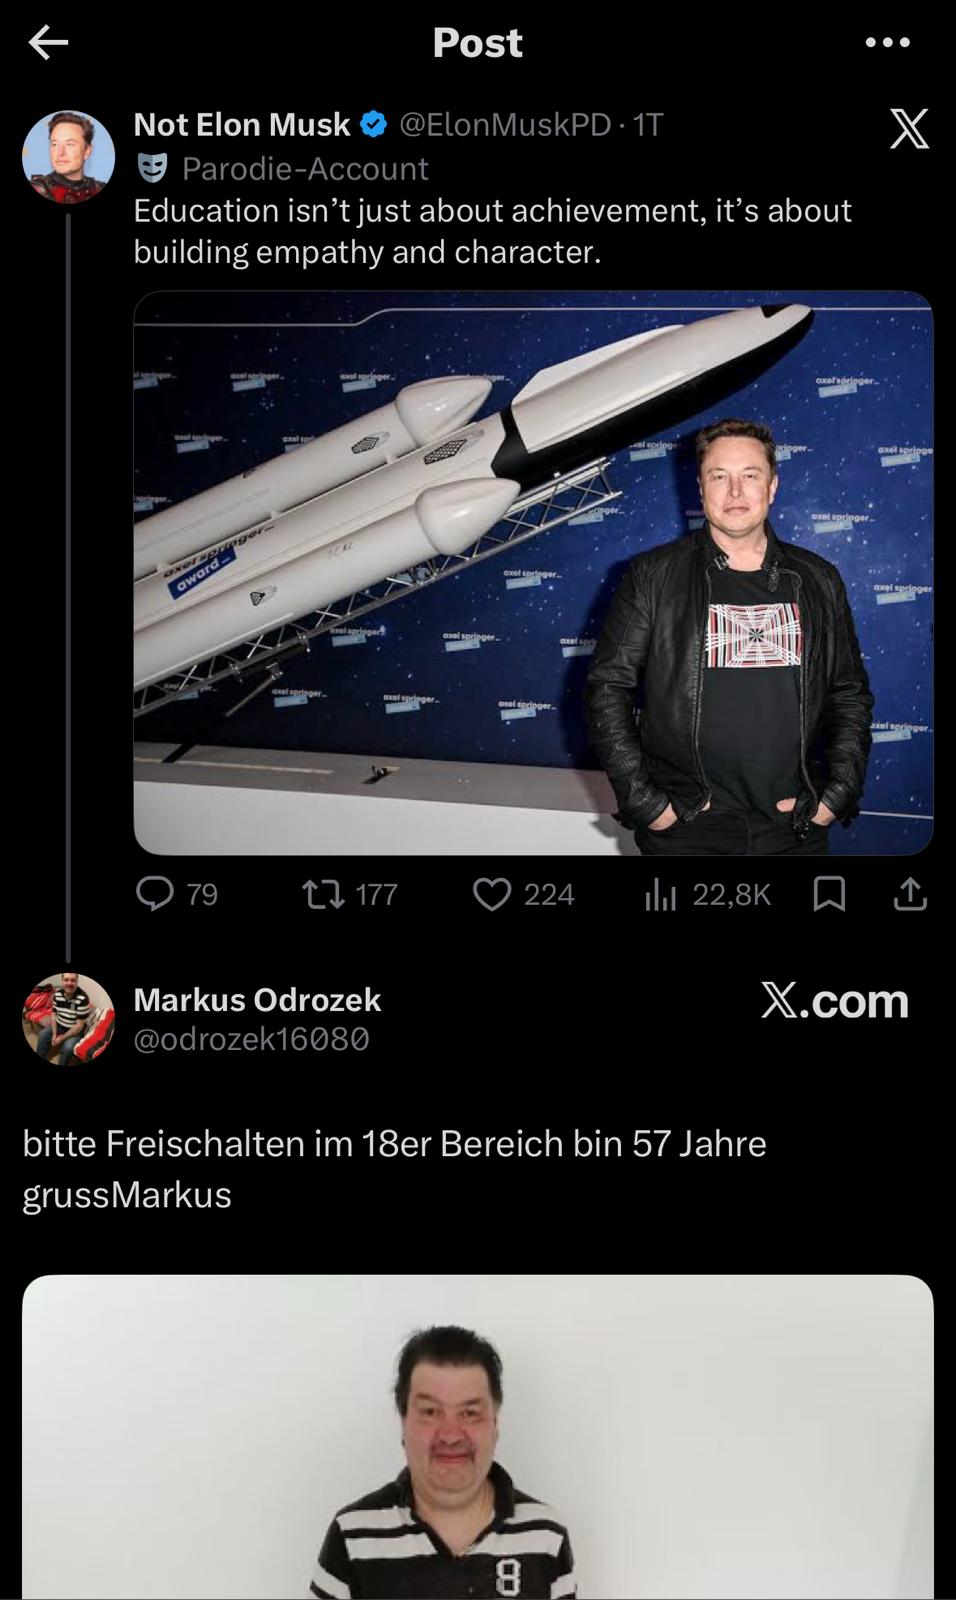This screenshot has height=1600, width=956.
Task: Open Markus Odrozek's profile picture
Action: pyautogui.click(x=69, y=1019)
